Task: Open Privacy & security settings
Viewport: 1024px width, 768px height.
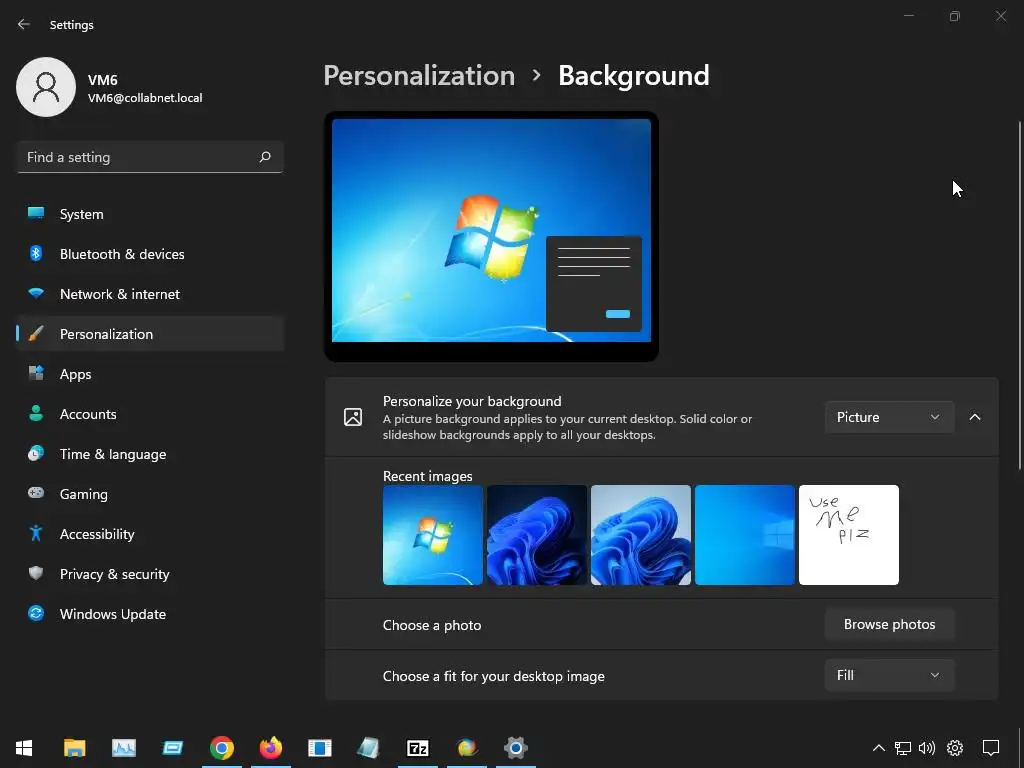Action: pos(150,574)
